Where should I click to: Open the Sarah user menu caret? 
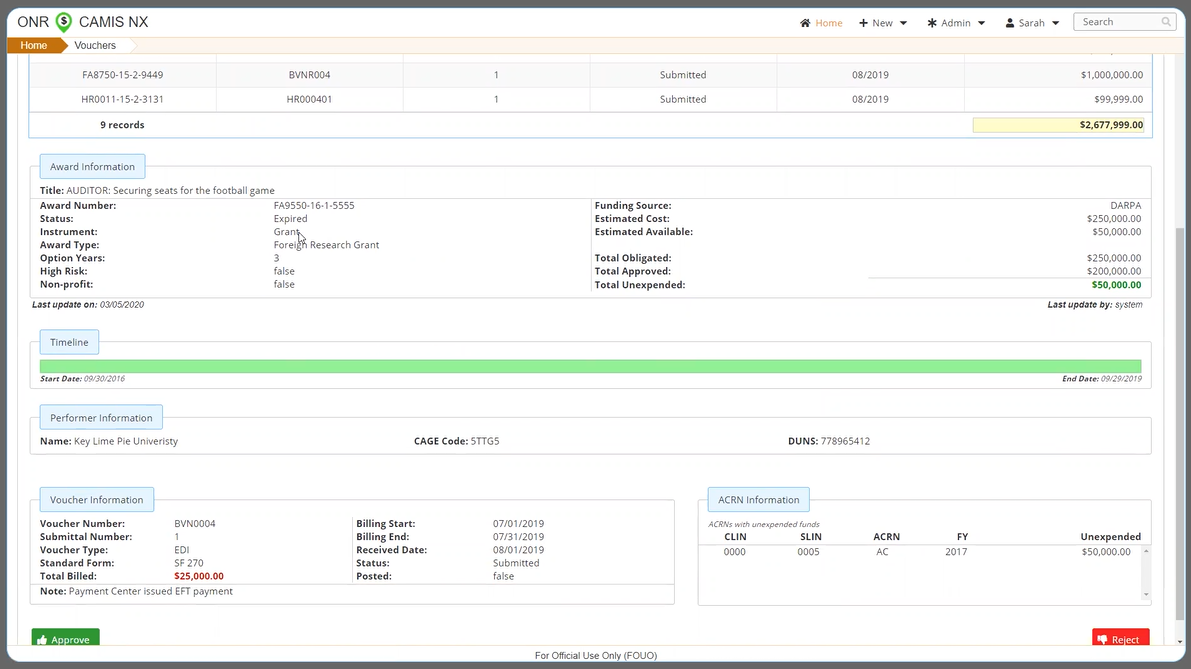(1055, 23)
